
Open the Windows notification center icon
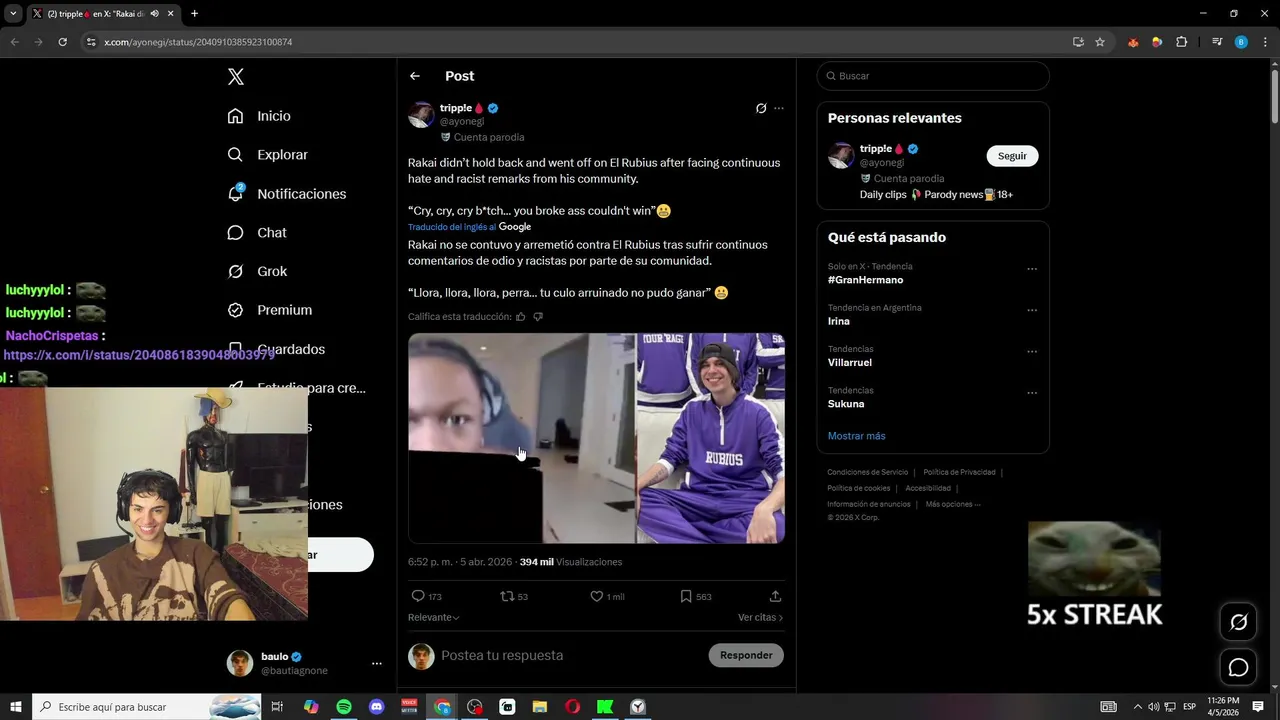click(1258, 707)
